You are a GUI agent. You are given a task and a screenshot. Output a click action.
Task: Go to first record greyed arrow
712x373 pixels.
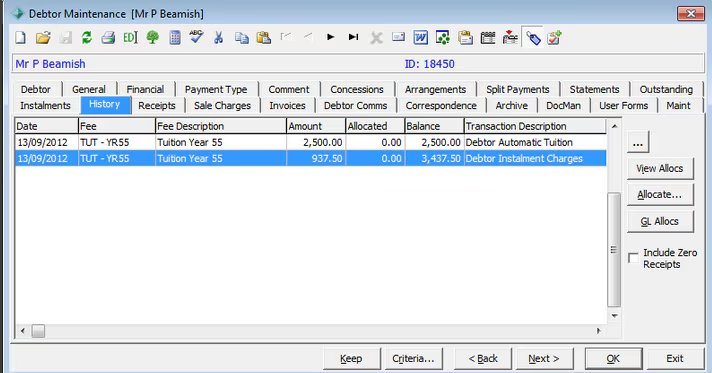pyautogui.click(x=286, y=37)
